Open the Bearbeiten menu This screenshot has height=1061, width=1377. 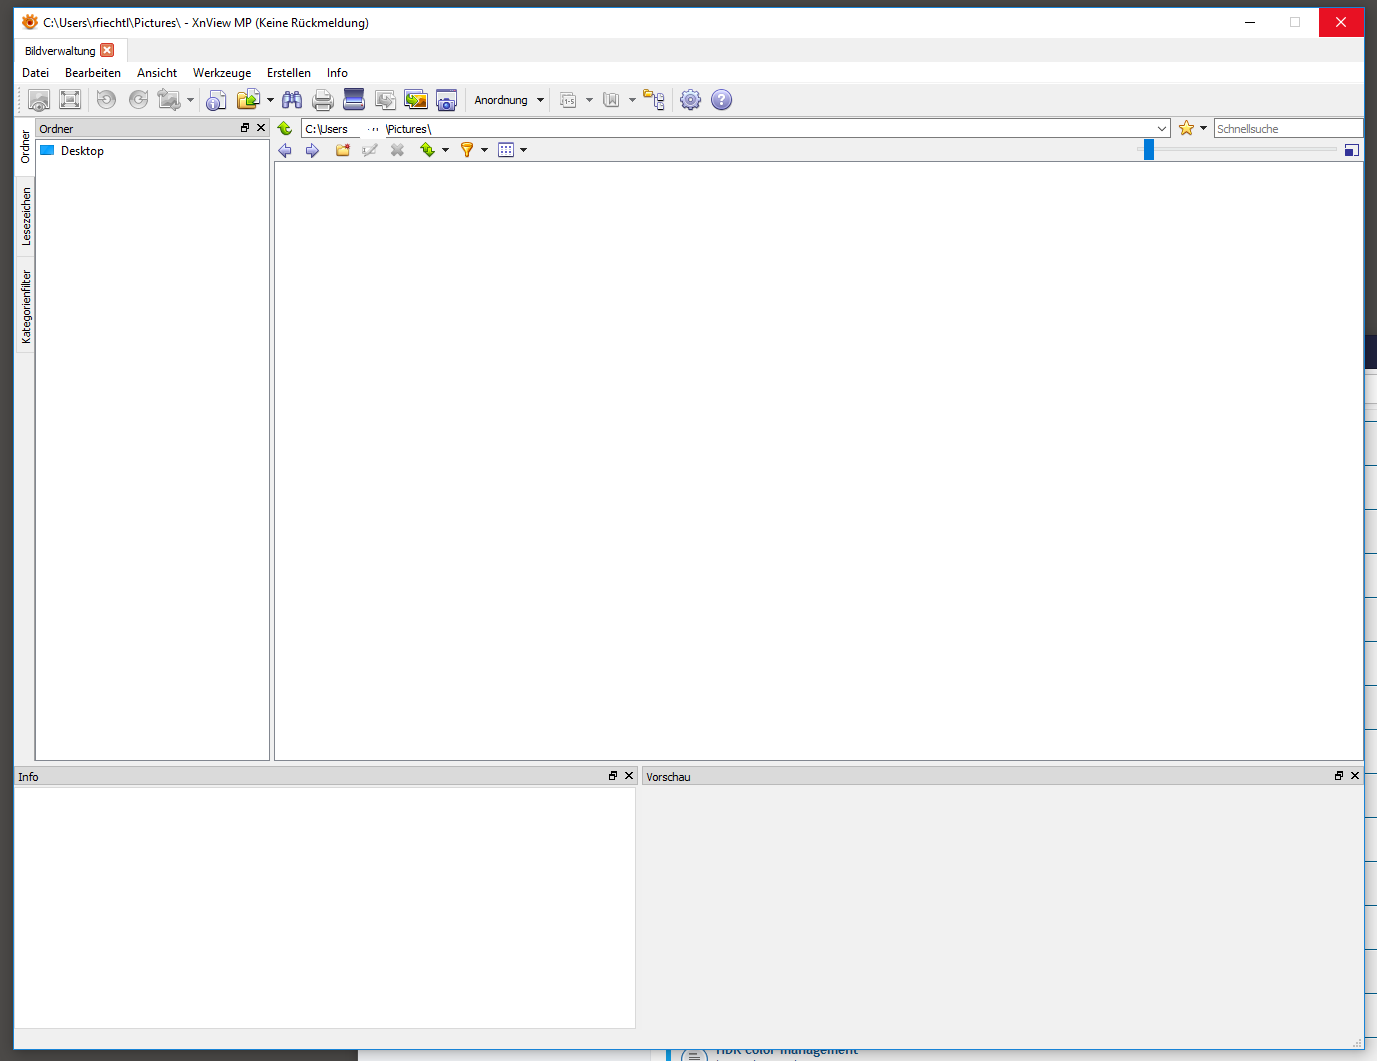pyautogui.click(x=93, y=73)
